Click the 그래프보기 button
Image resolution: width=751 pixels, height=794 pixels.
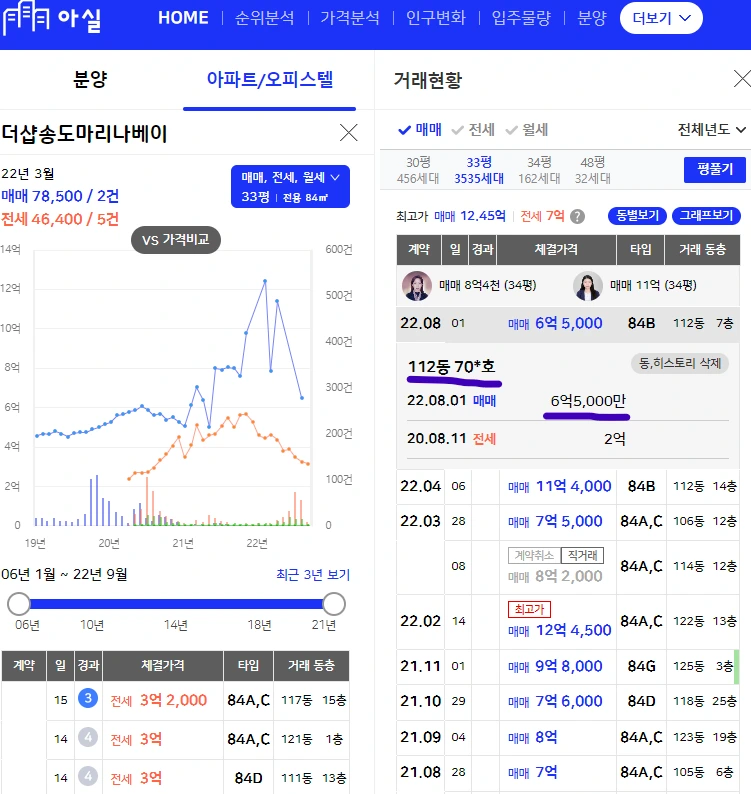point(706,216)
